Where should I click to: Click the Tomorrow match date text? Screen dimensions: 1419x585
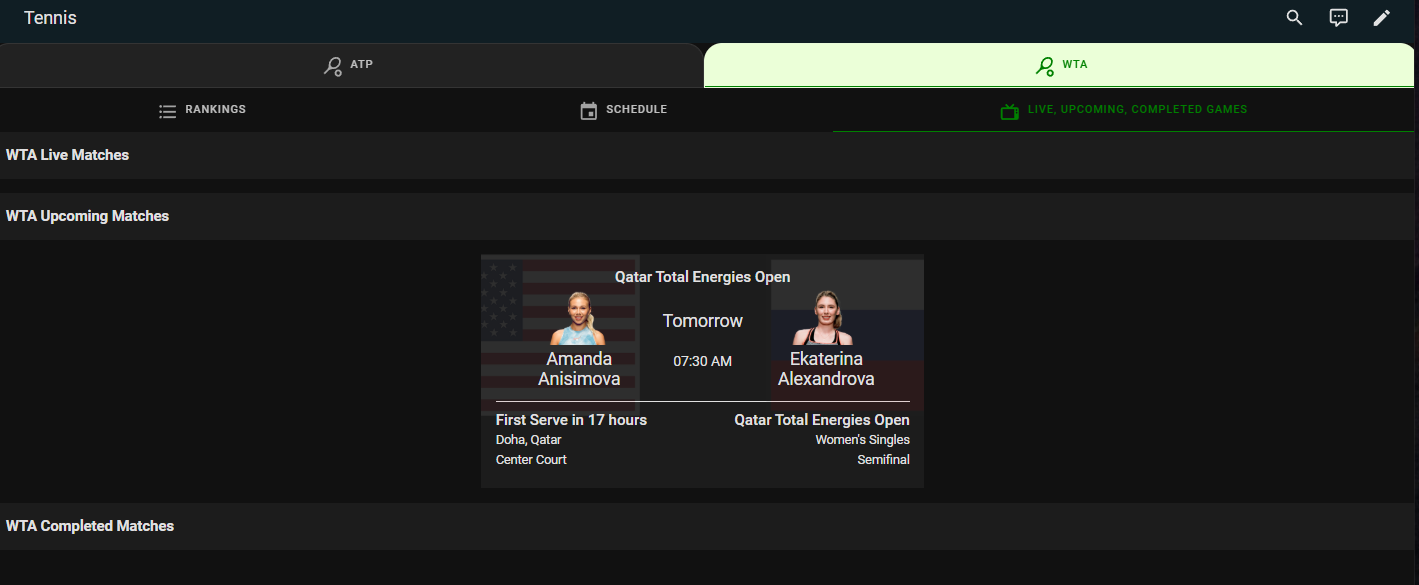coord(703,321)
